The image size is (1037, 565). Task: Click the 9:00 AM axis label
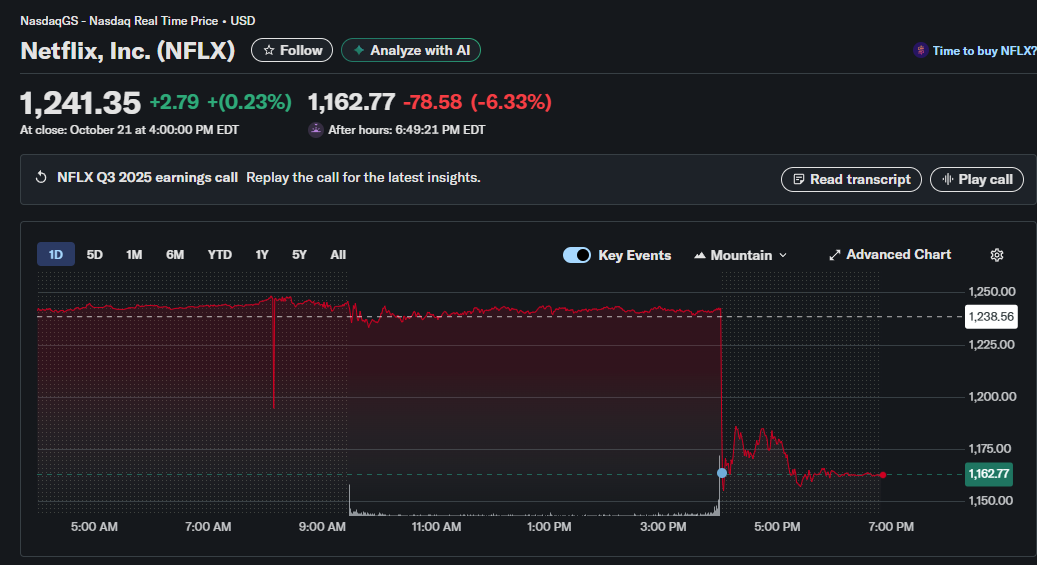(x=322, y=527)
